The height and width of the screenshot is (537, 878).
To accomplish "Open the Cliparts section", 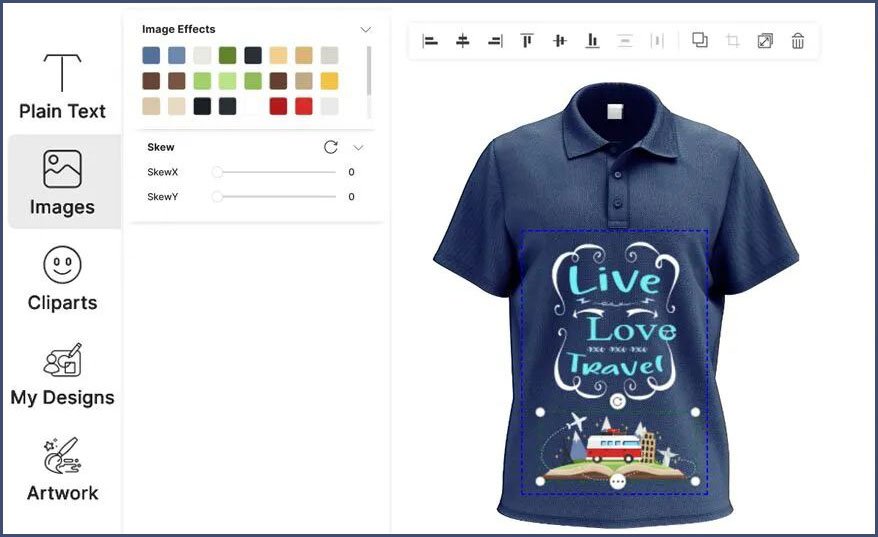I will pyautogui.click(x=62, y=279).
